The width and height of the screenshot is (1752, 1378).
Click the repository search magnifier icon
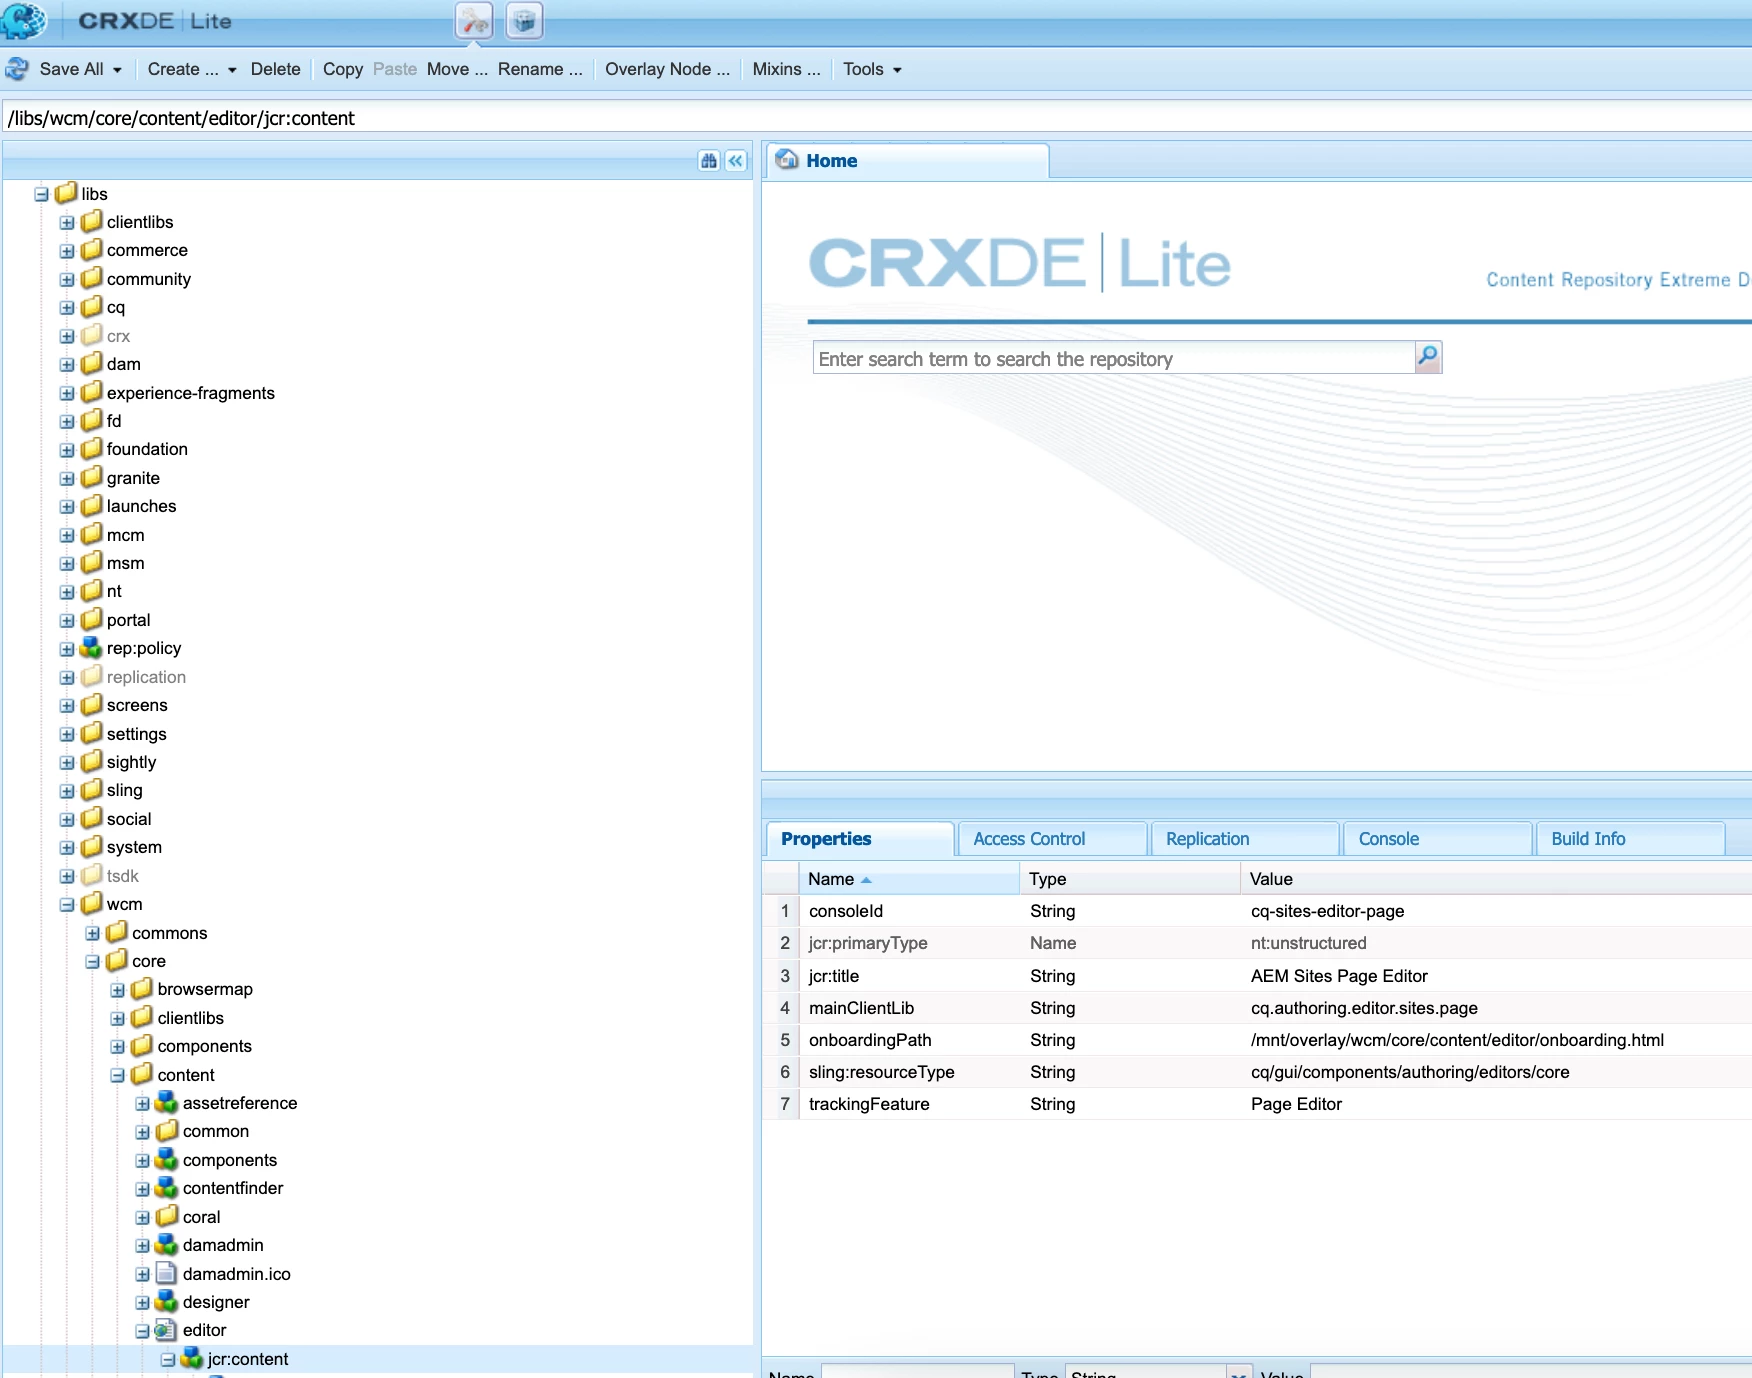[1428, 357]
